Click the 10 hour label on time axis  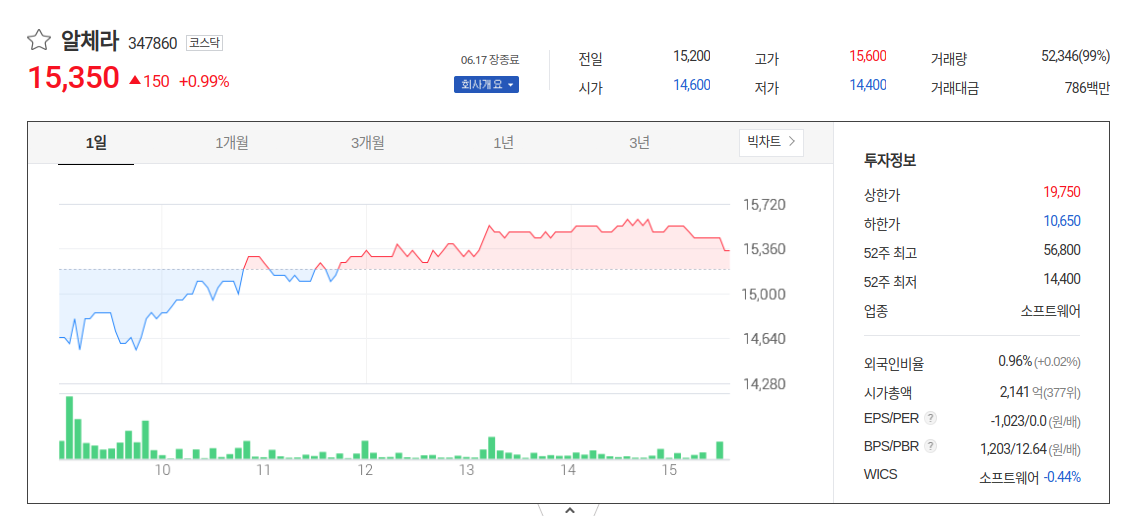click(162, 471)
